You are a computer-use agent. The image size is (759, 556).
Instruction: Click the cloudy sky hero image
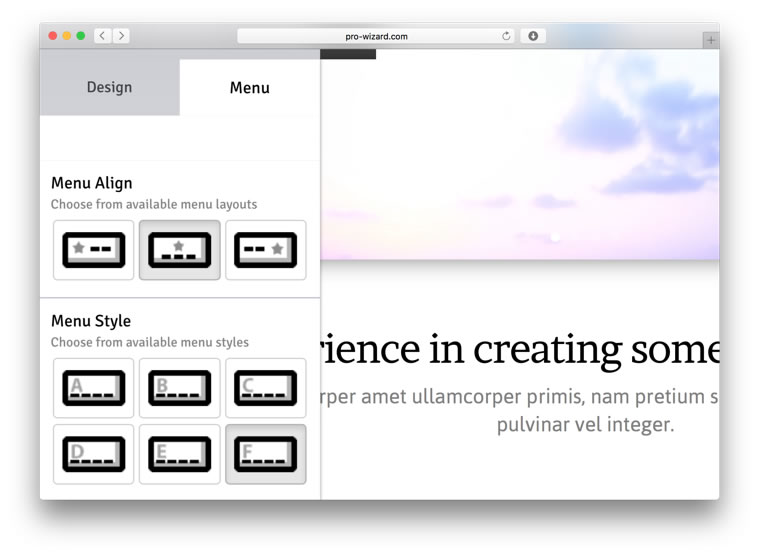point(520,155)
